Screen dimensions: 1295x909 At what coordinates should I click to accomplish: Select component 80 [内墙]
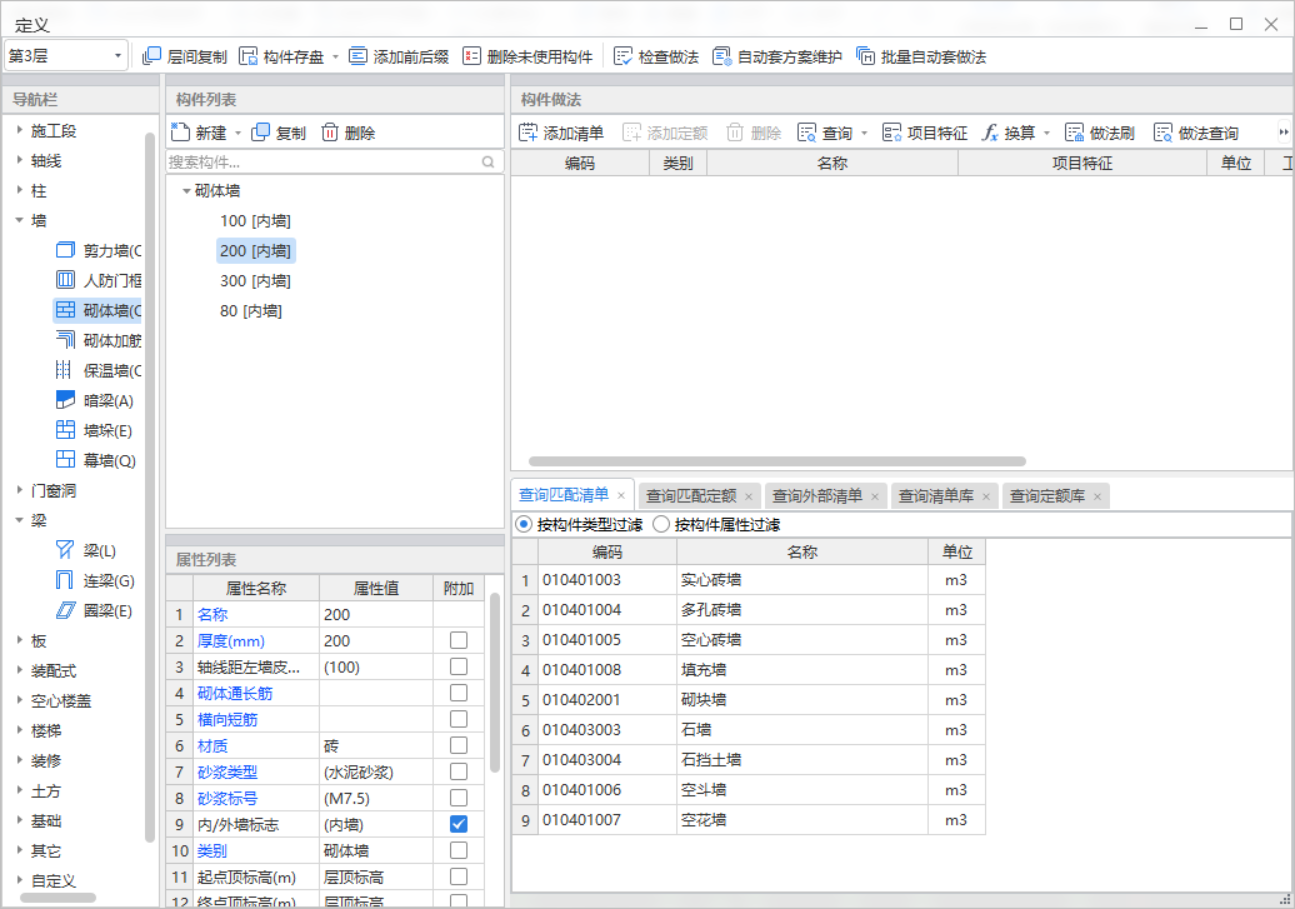tap(251, 311)
